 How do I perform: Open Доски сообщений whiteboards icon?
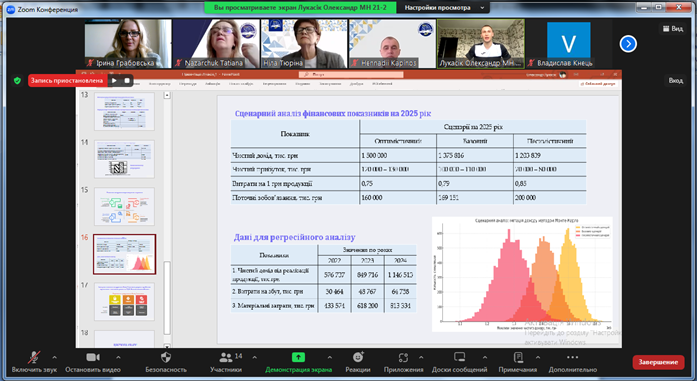coord(459,357)
